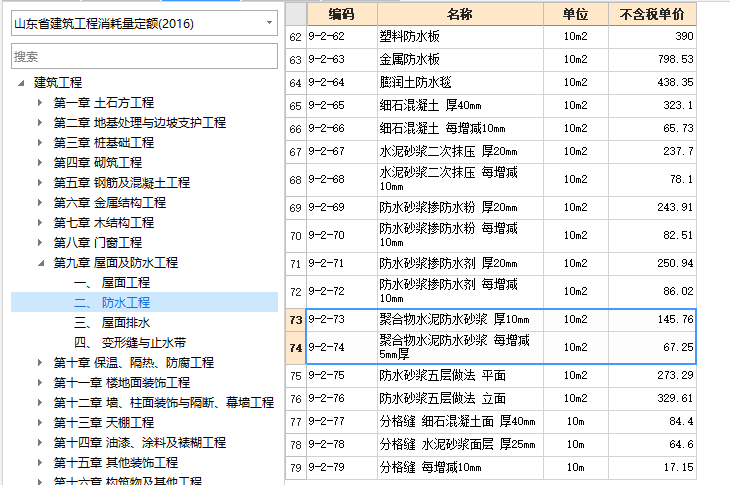Click name cell 细石混凝土 每增减10mm
The height and width of the screenshot is (485, 730).
click(x=460, y=128)
